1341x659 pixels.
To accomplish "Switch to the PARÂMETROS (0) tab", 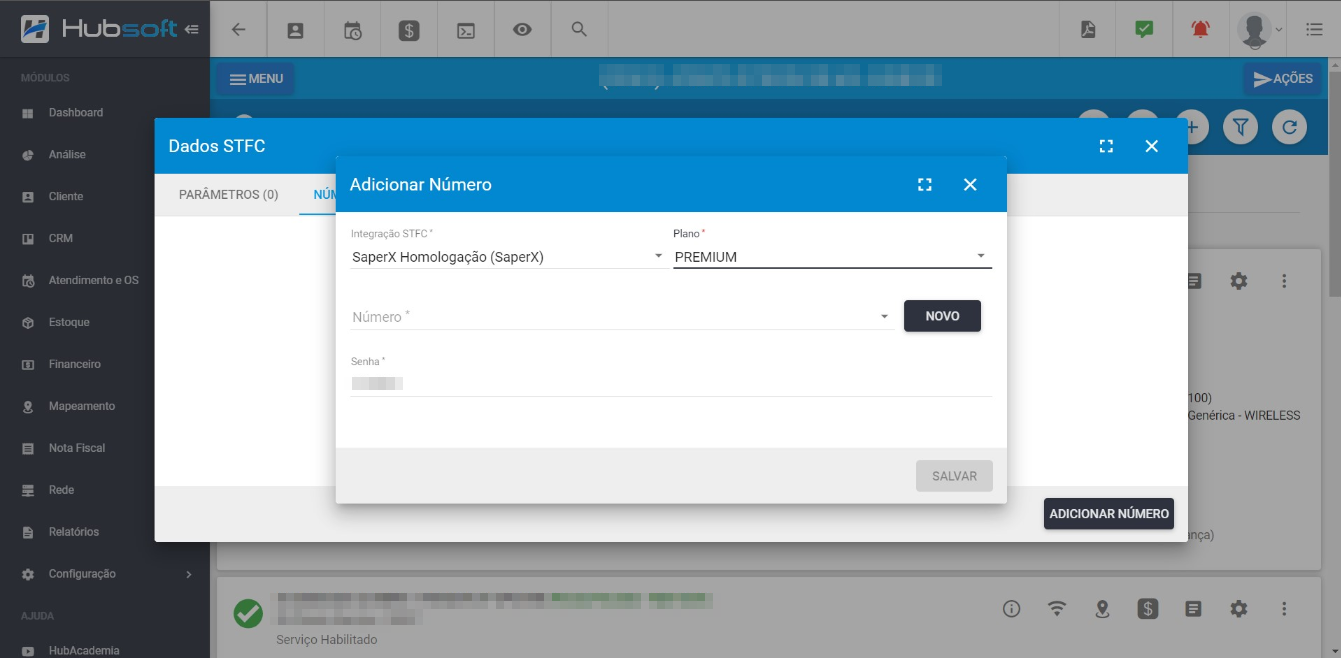I will pyautogui.click(x=228, y=195).
